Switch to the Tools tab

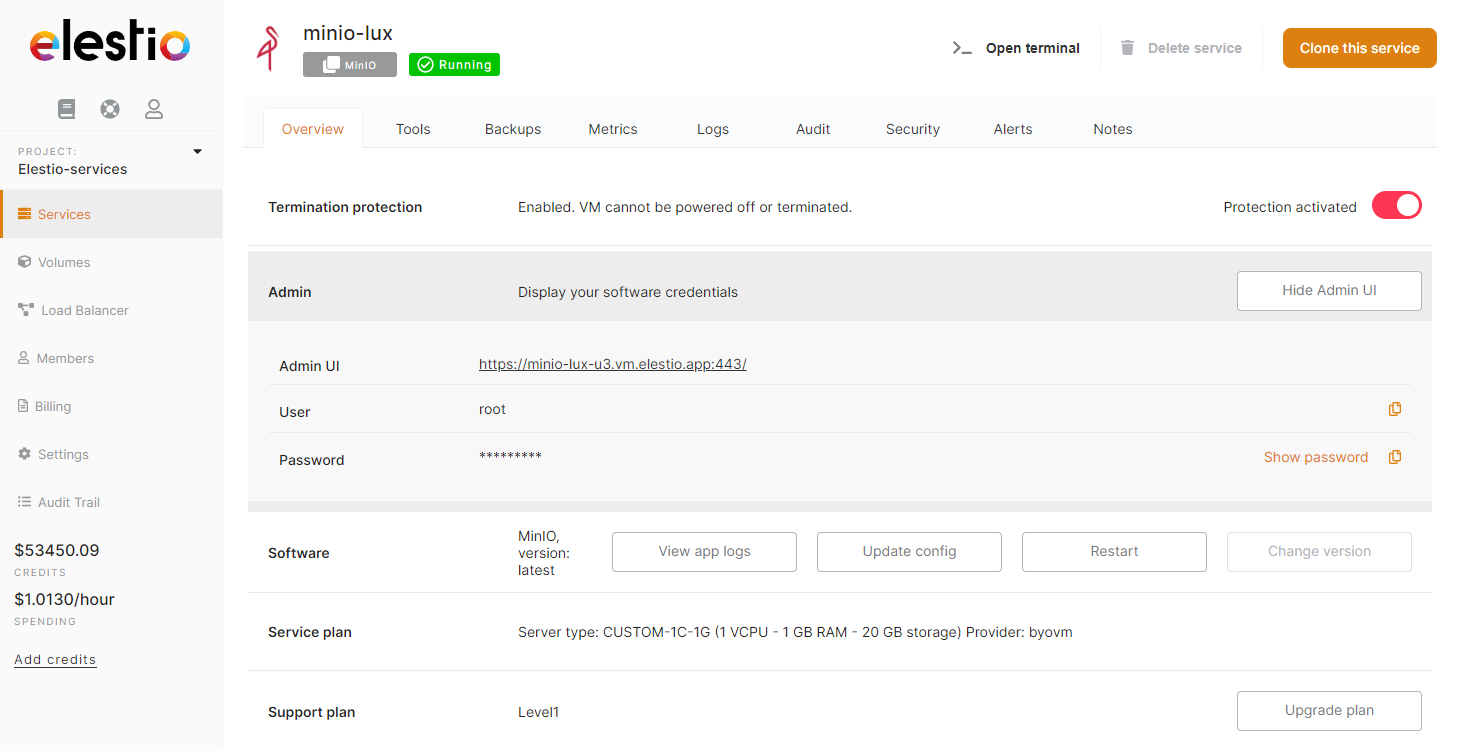pyautogui.click(x=413, y=129)
